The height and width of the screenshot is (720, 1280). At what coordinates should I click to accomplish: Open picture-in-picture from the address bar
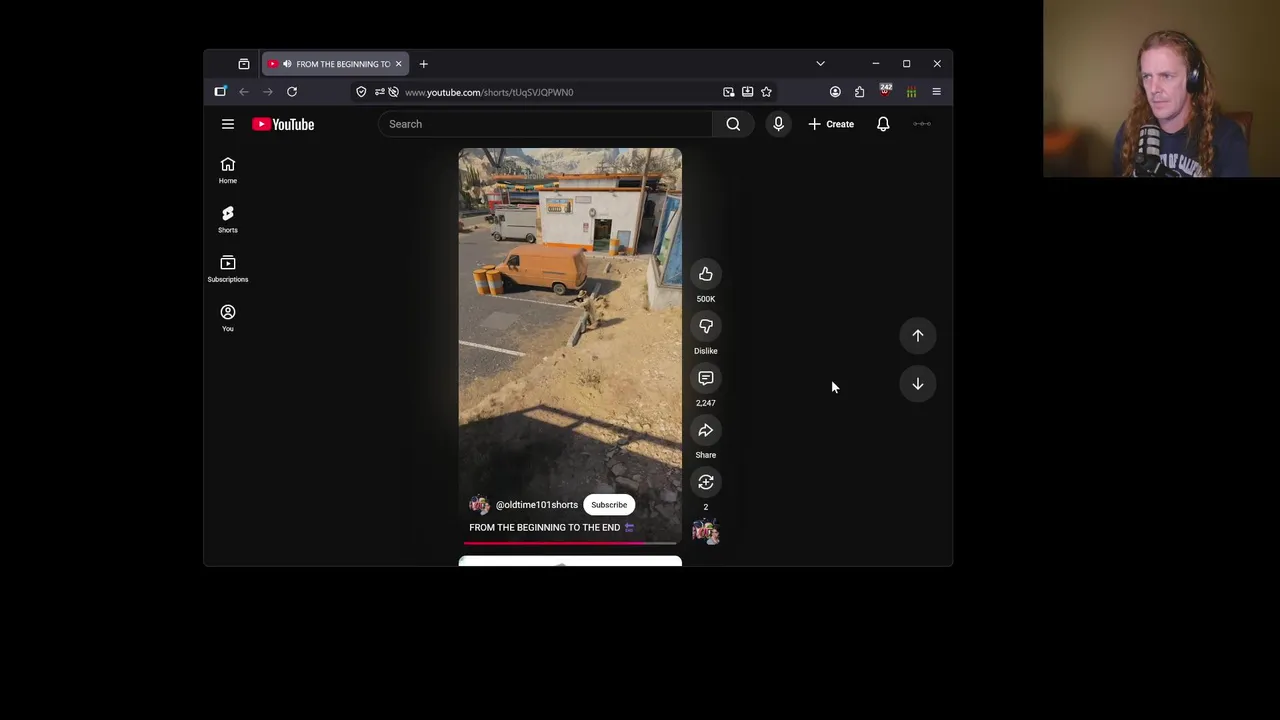729,92
